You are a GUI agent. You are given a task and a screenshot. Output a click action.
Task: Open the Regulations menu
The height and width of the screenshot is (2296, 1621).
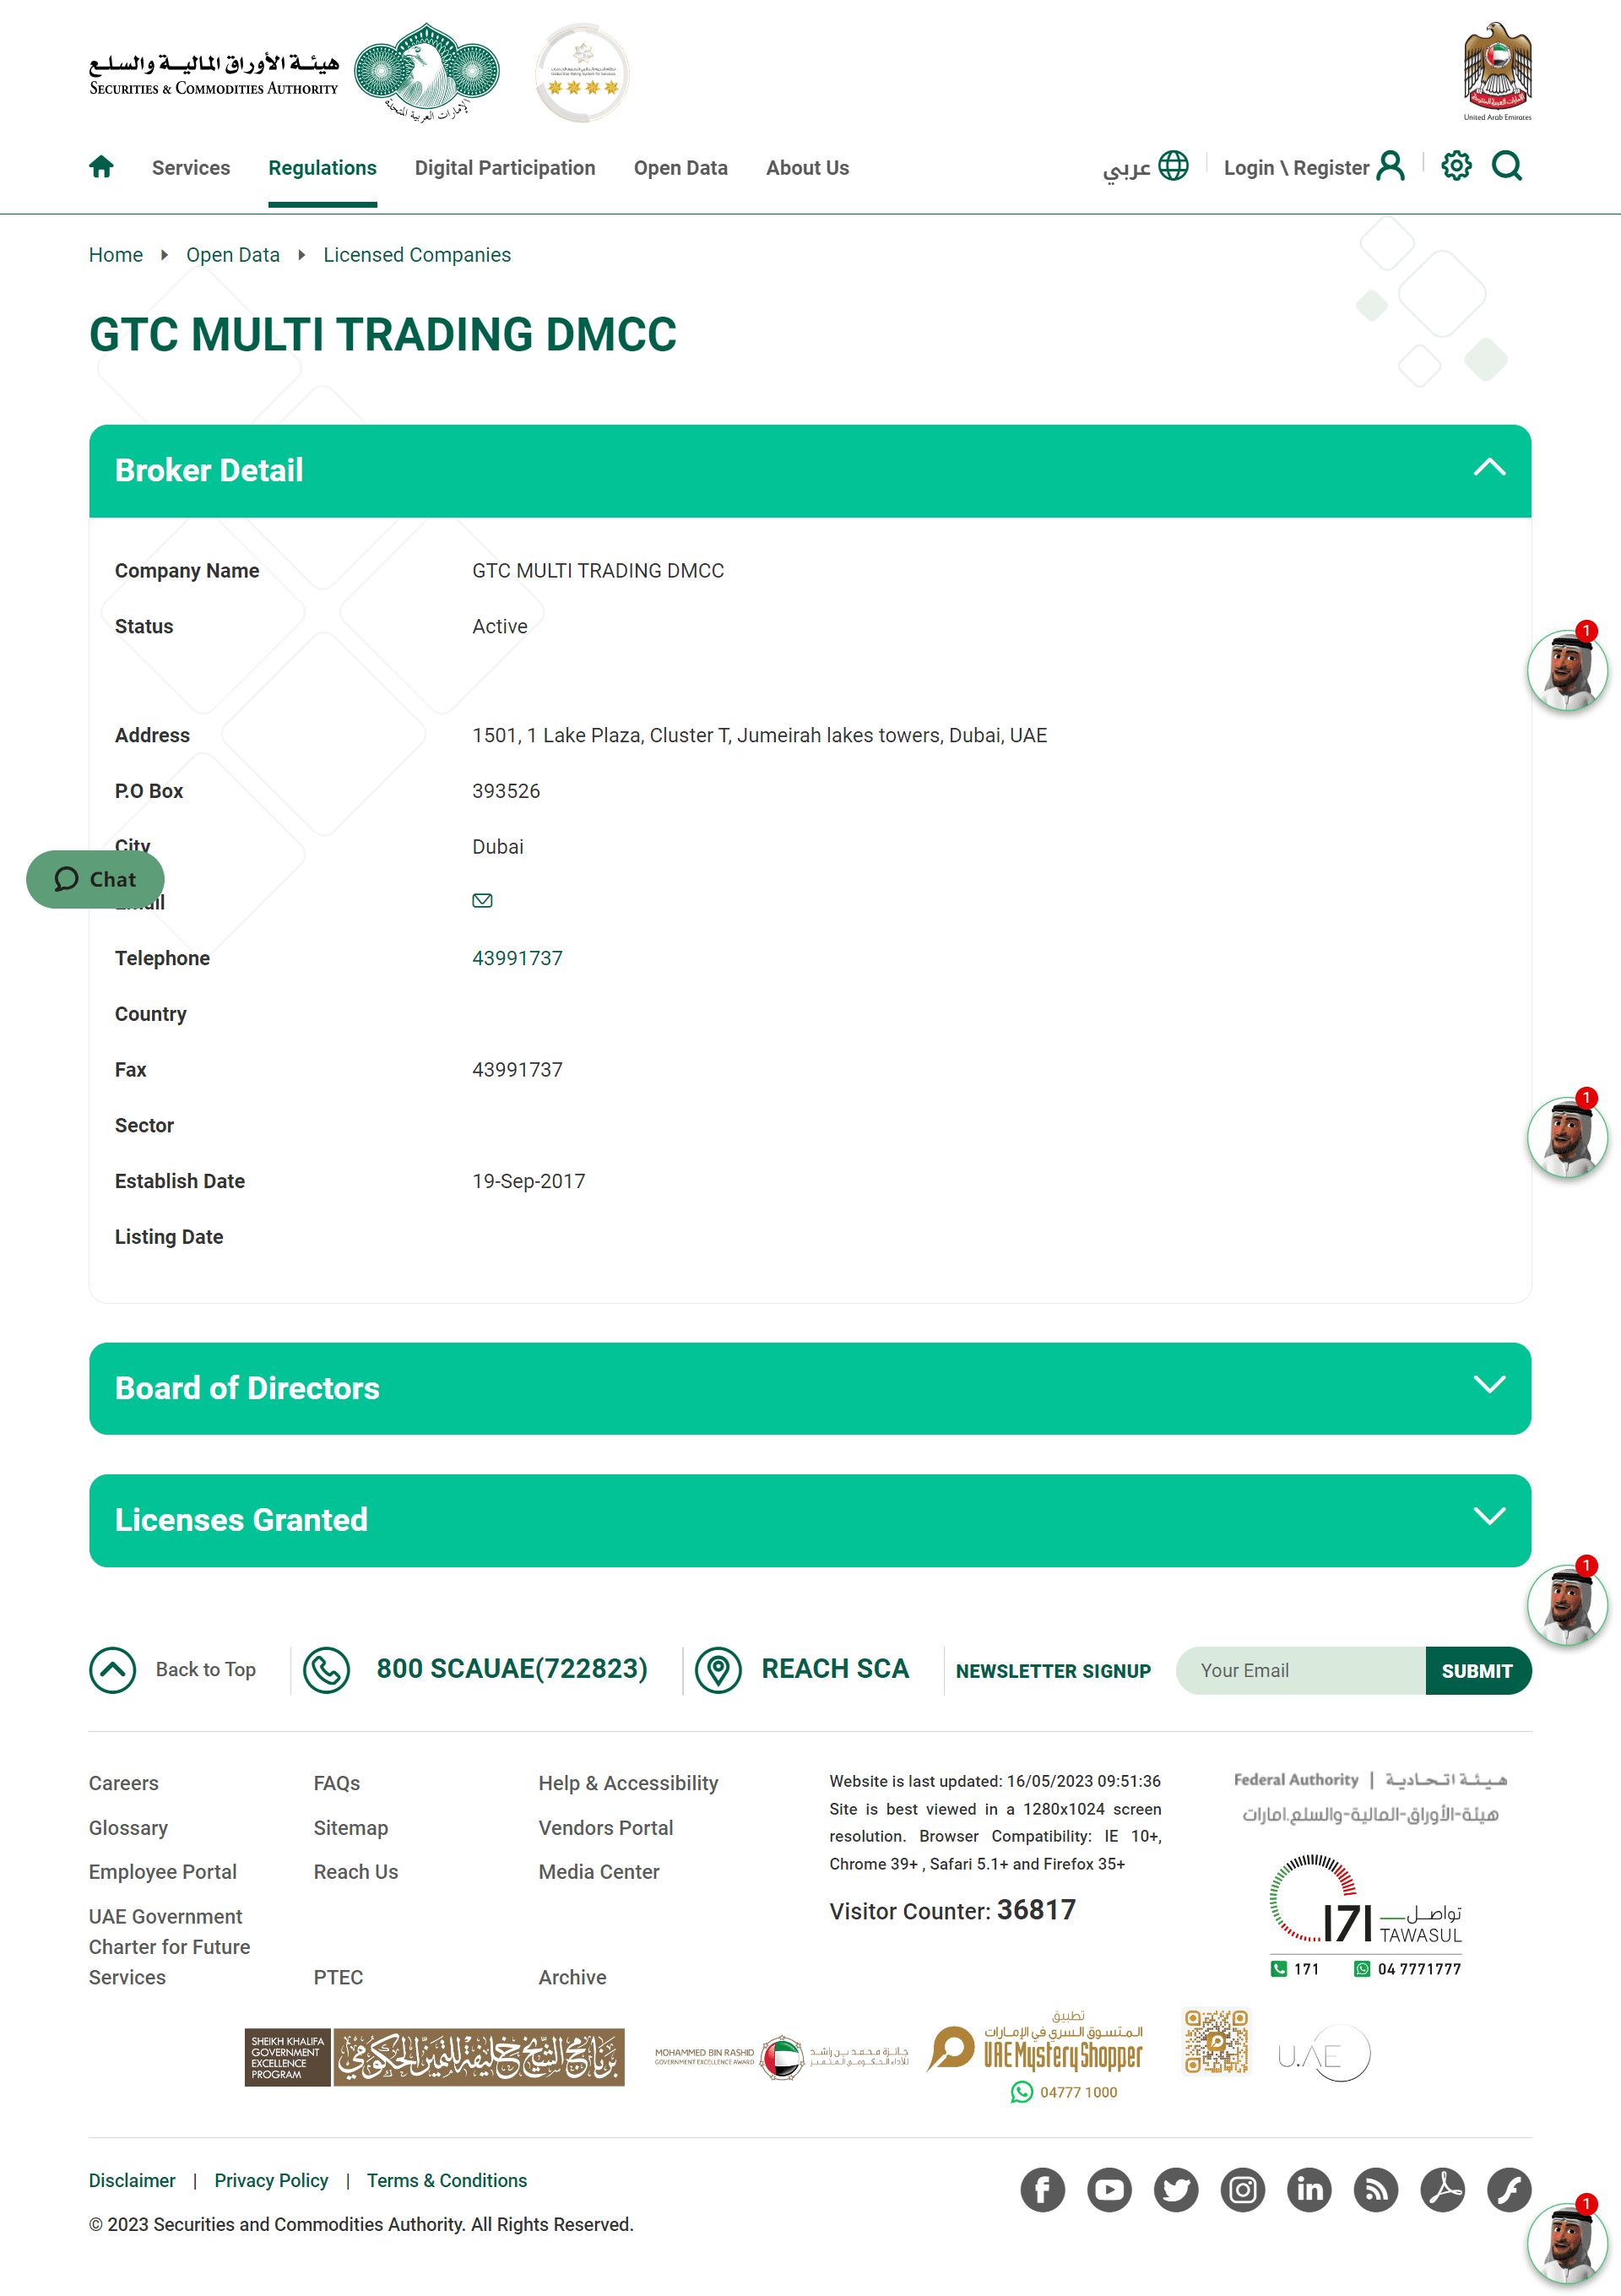click(322, 168)
